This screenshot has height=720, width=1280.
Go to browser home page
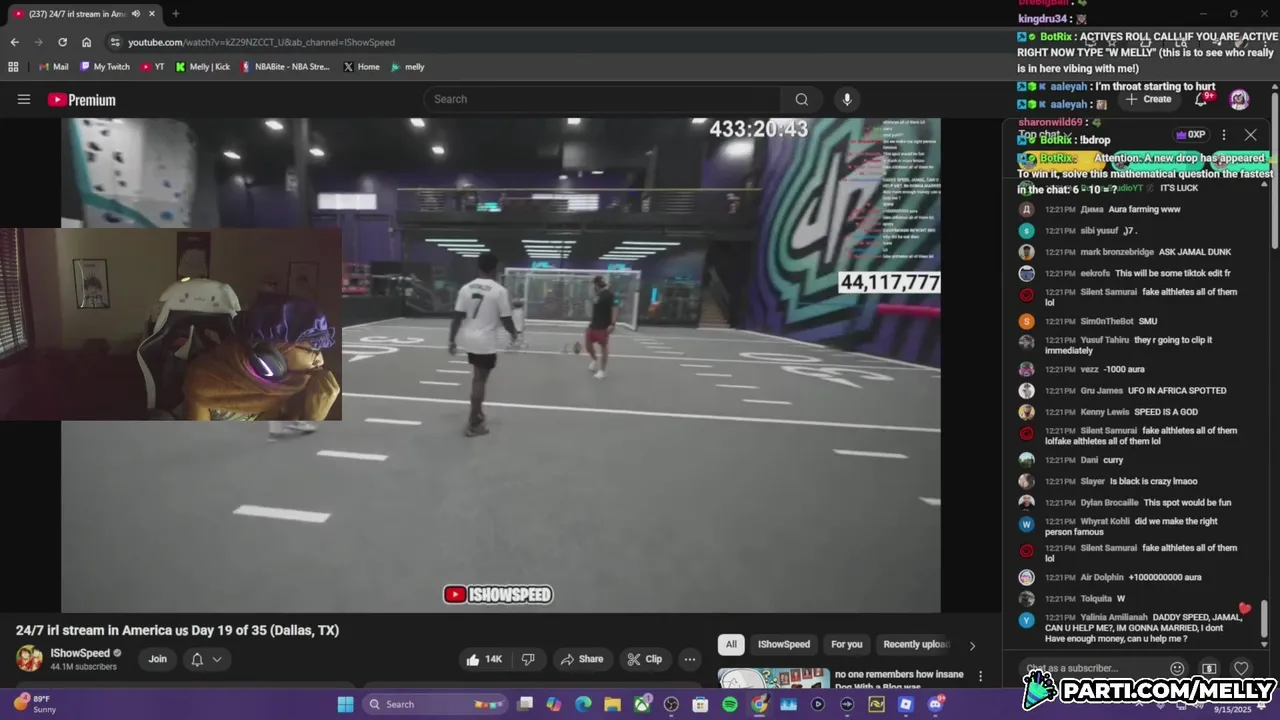pyautogui.click(x=87, y=42)
